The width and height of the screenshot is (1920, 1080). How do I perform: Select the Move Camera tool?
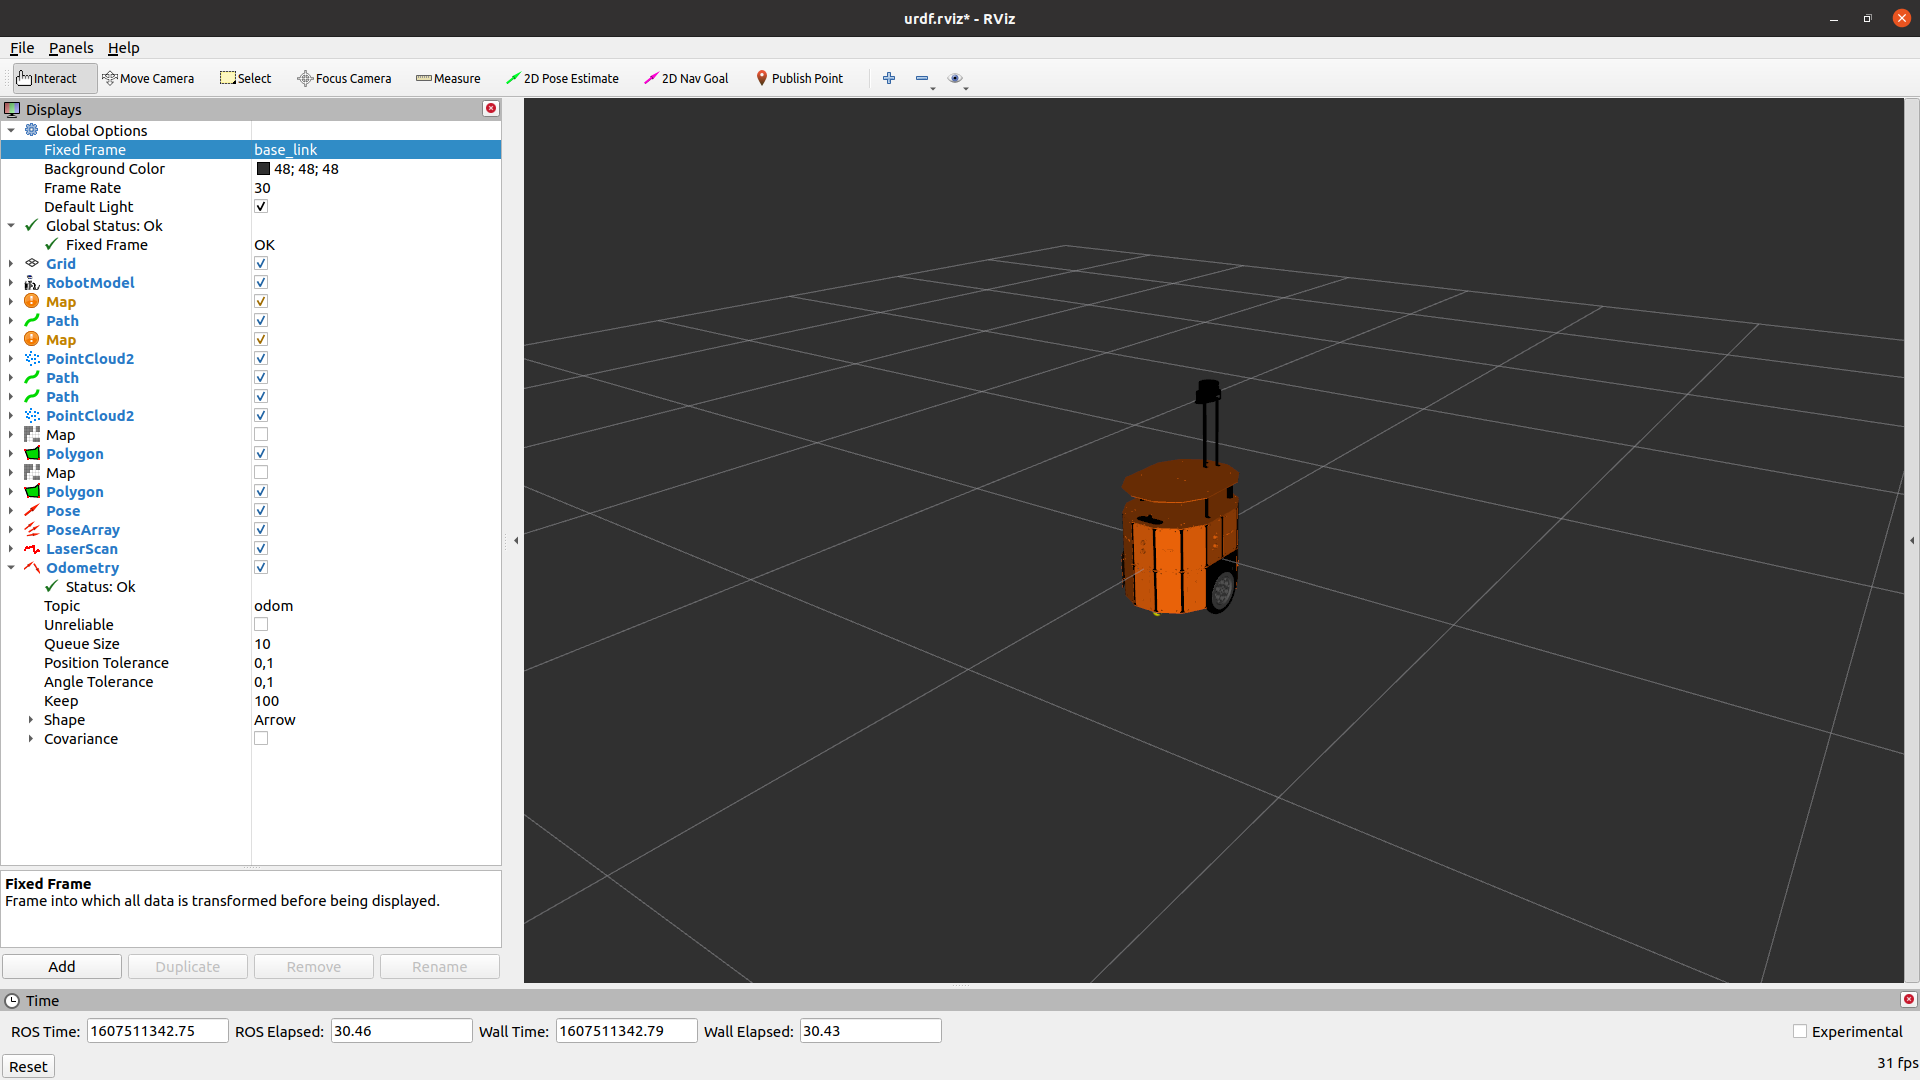pos(148,78)
